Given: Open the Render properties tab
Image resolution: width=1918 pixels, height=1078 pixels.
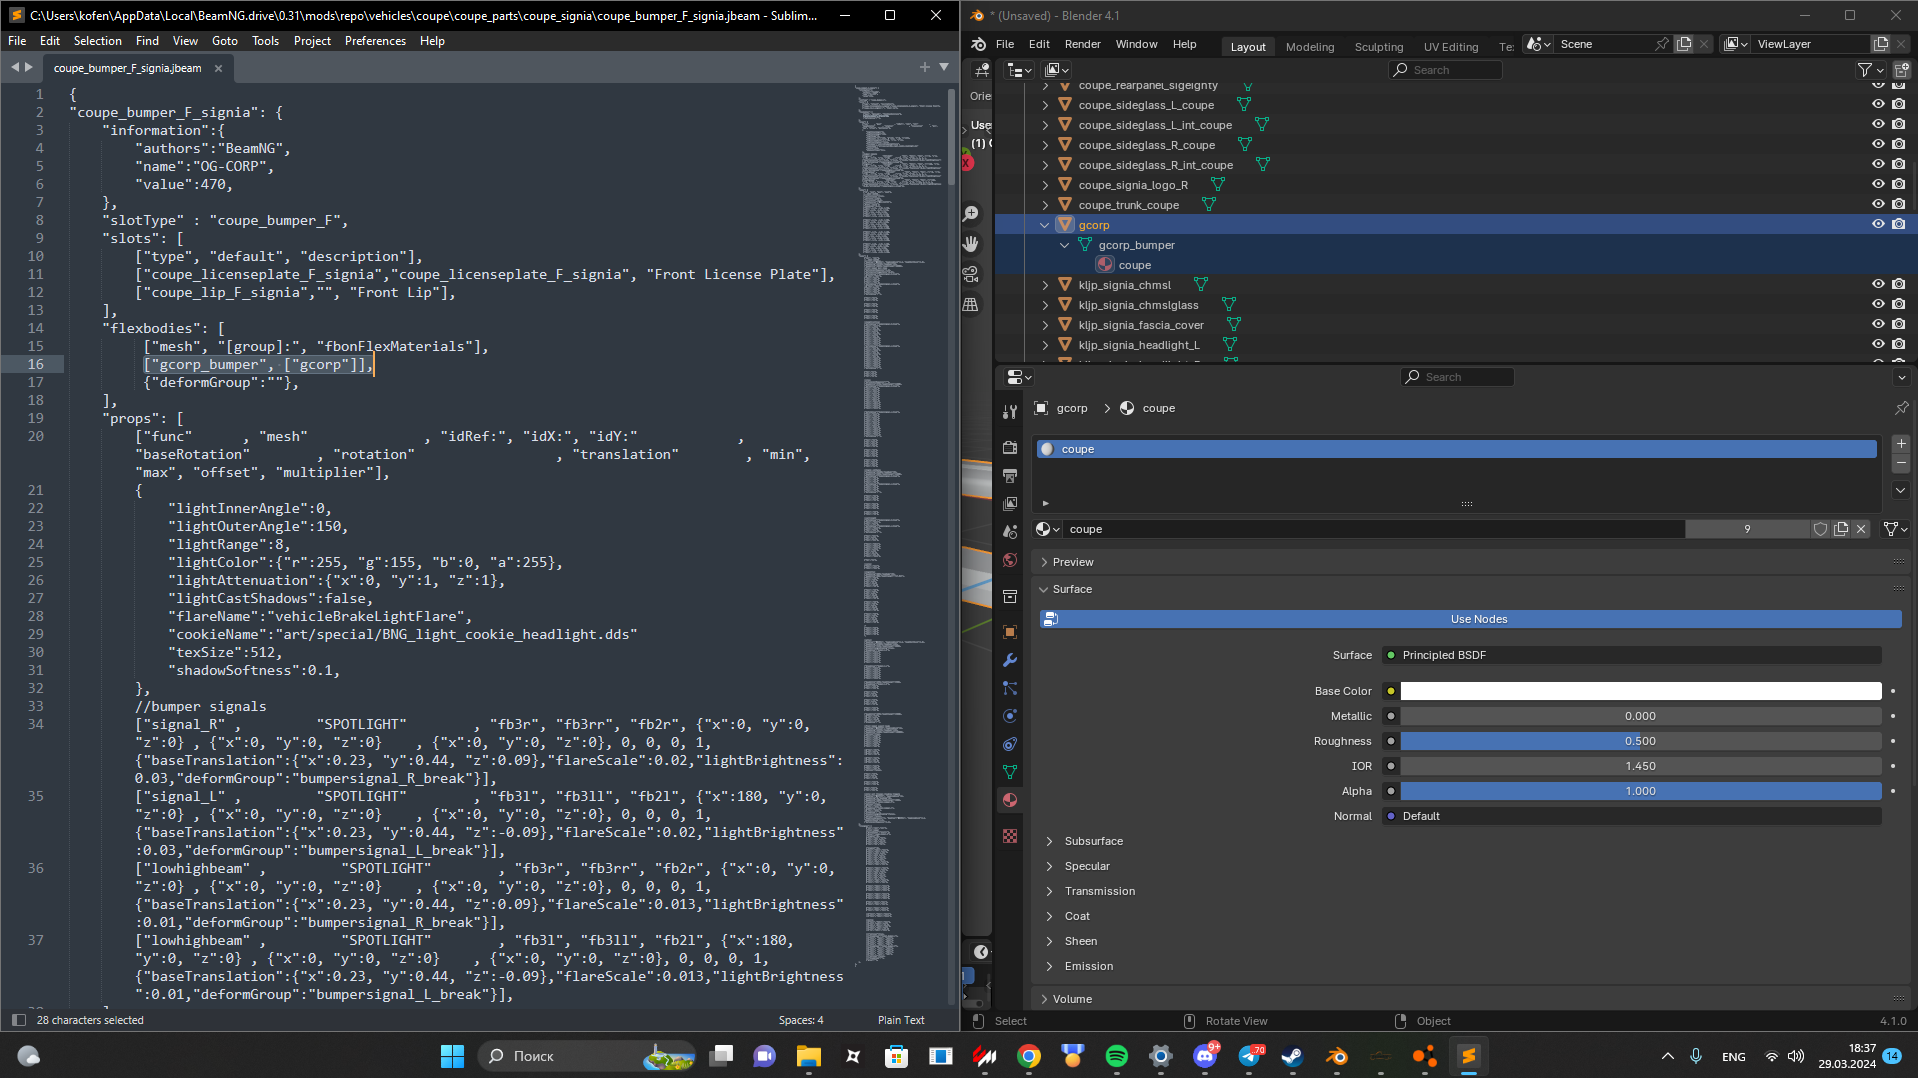Looking at the screenshot, I should [1010, 447].
